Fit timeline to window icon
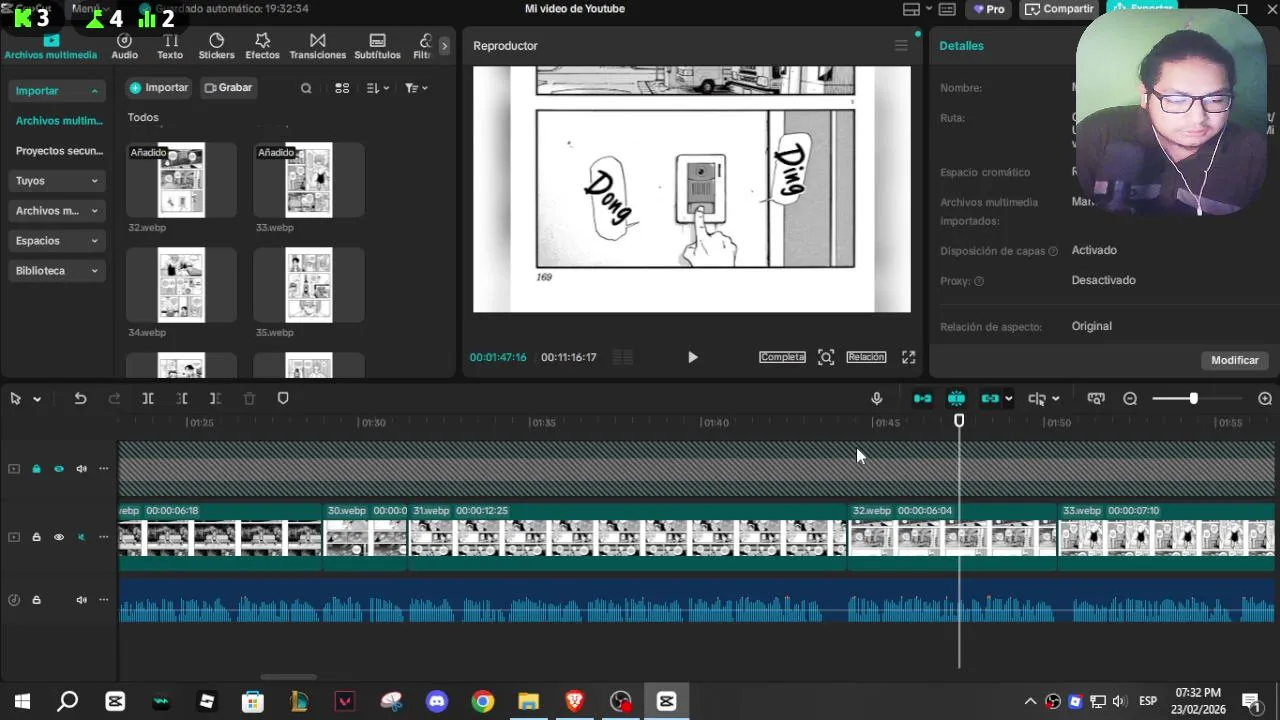1280x720 pixels. (1096, 398)
